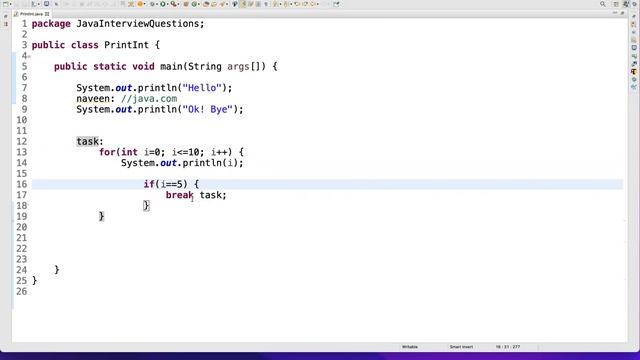Viewport: 640px width, 360px height.
Task: Click the green Run button in the toolbar
Action: tap(163, 4)
